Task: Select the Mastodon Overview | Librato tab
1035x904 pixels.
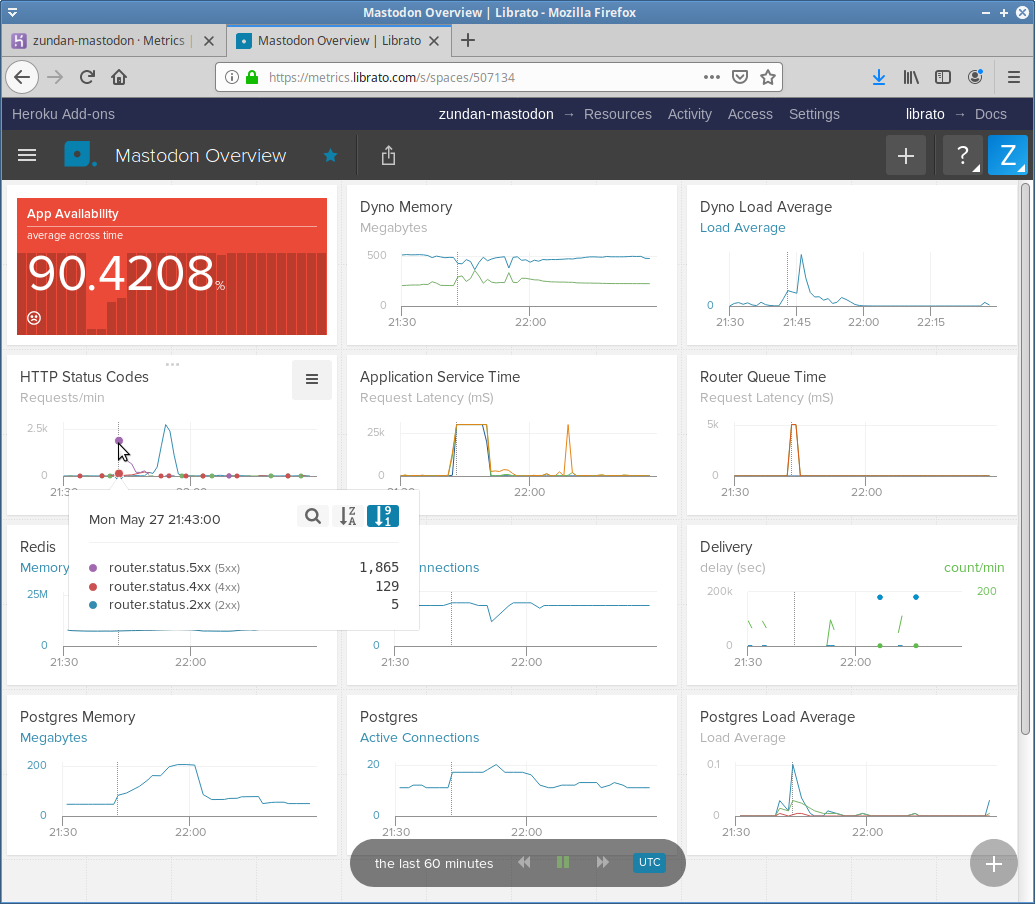Action: click(339, 41)
